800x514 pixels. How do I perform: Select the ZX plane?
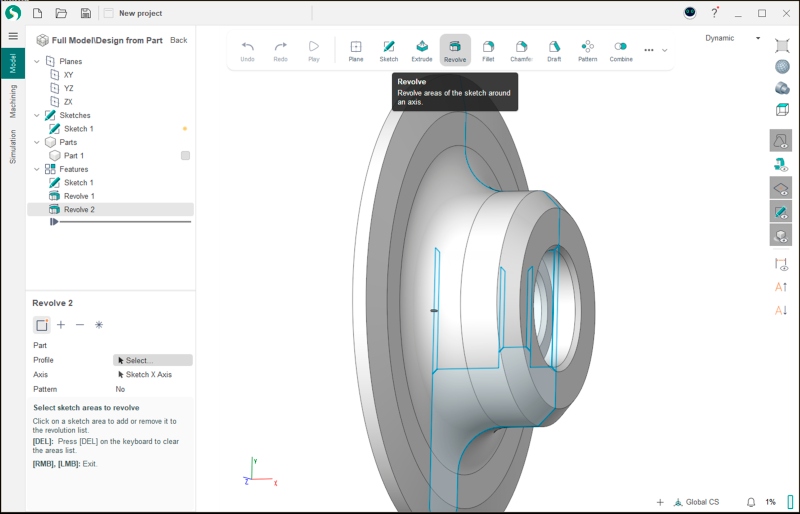(68, 102)
